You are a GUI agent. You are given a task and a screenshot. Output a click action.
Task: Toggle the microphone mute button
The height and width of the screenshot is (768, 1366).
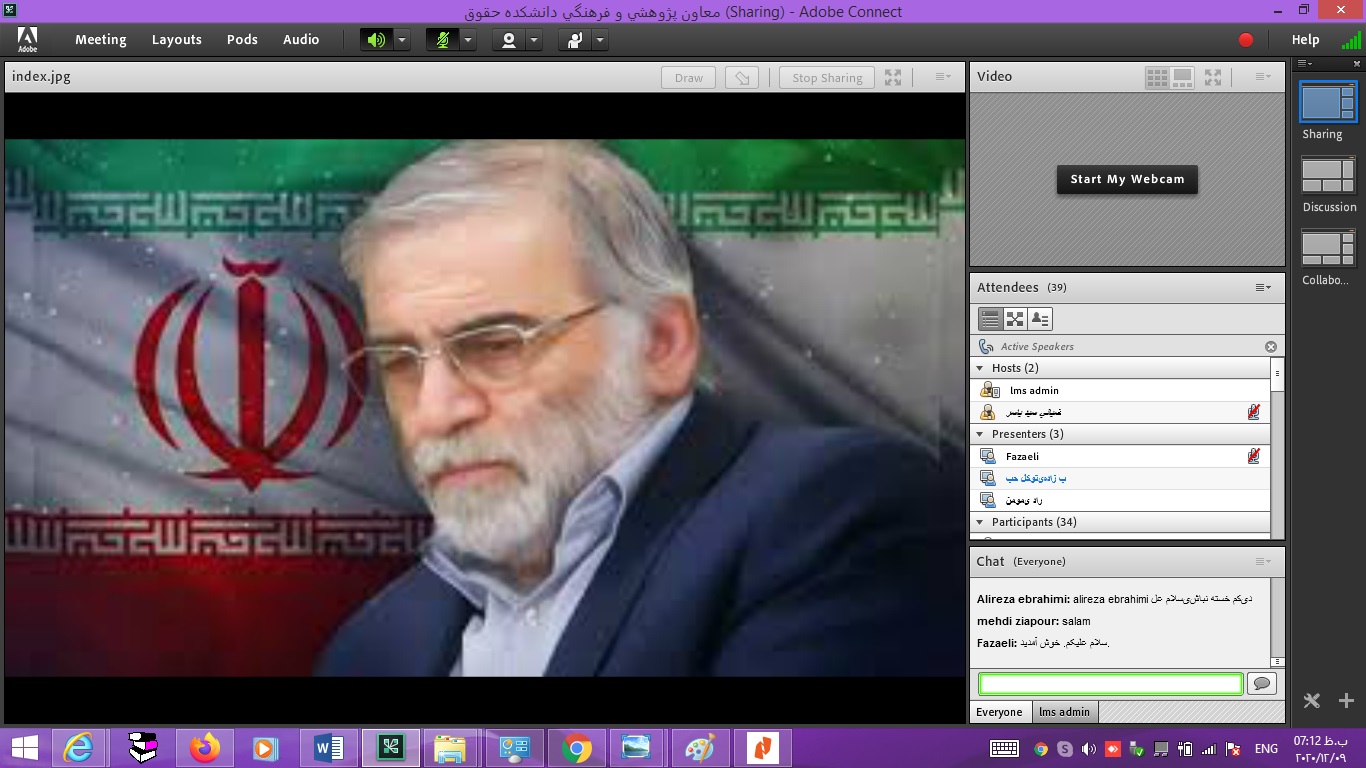pyautogui.click(x=442, y=40)
